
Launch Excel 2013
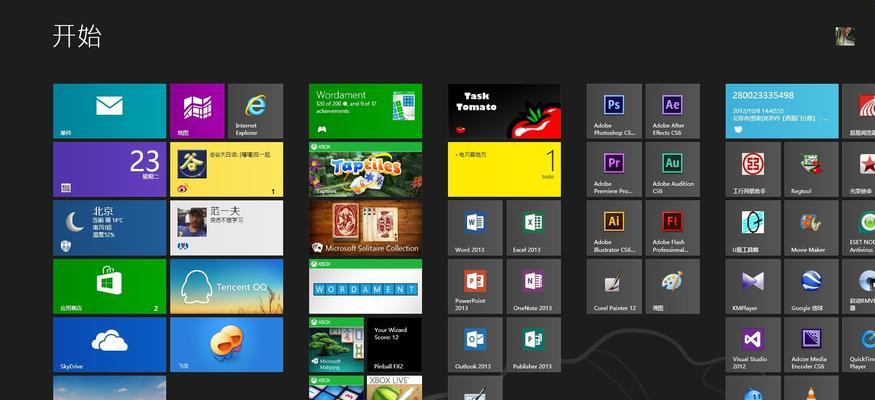pyautogui.click(x=533, y=228)
